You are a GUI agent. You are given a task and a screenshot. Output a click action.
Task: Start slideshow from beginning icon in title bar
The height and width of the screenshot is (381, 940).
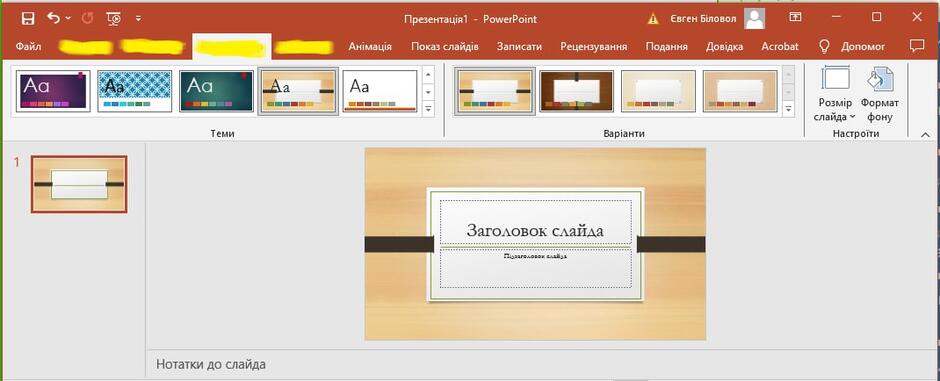[114, 19]
